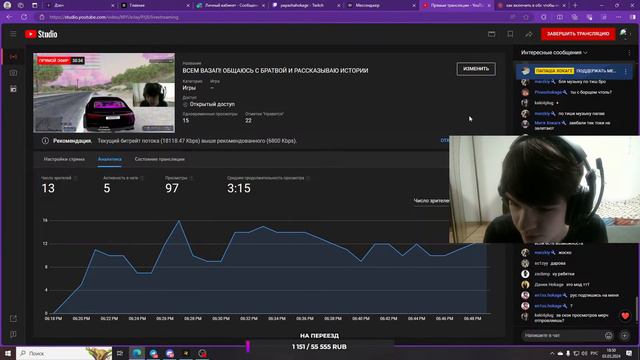
Task: Click the Игры category value
Action: [189, 88]
